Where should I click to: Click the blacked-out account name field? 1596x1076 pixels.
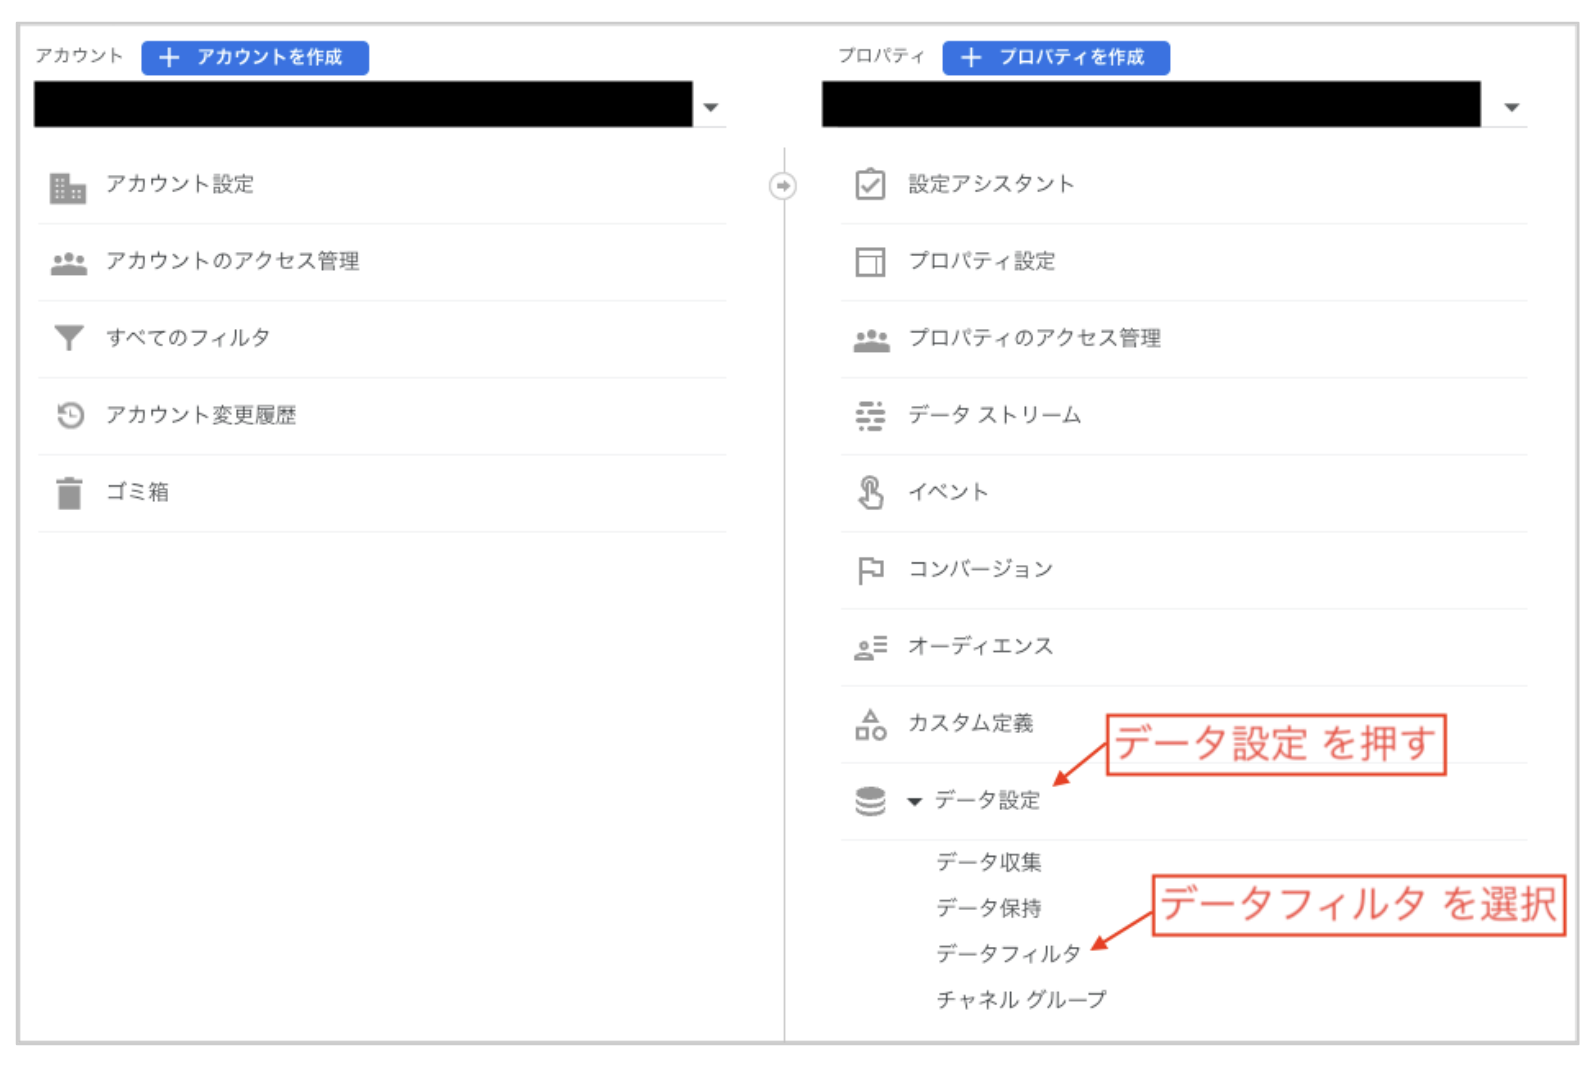[363, 104]
